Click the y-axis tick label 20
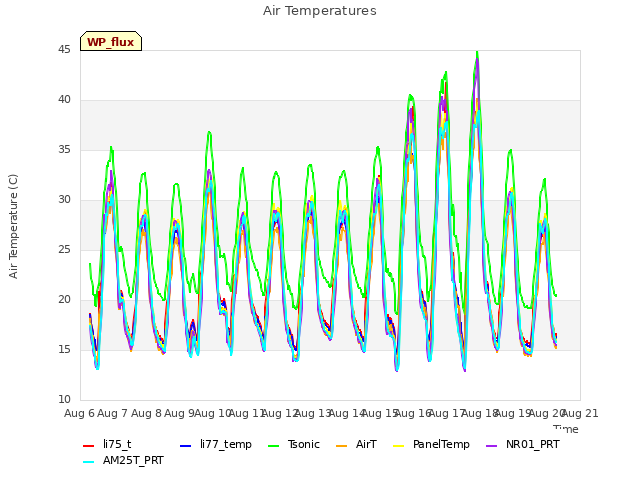 point(64,300)
